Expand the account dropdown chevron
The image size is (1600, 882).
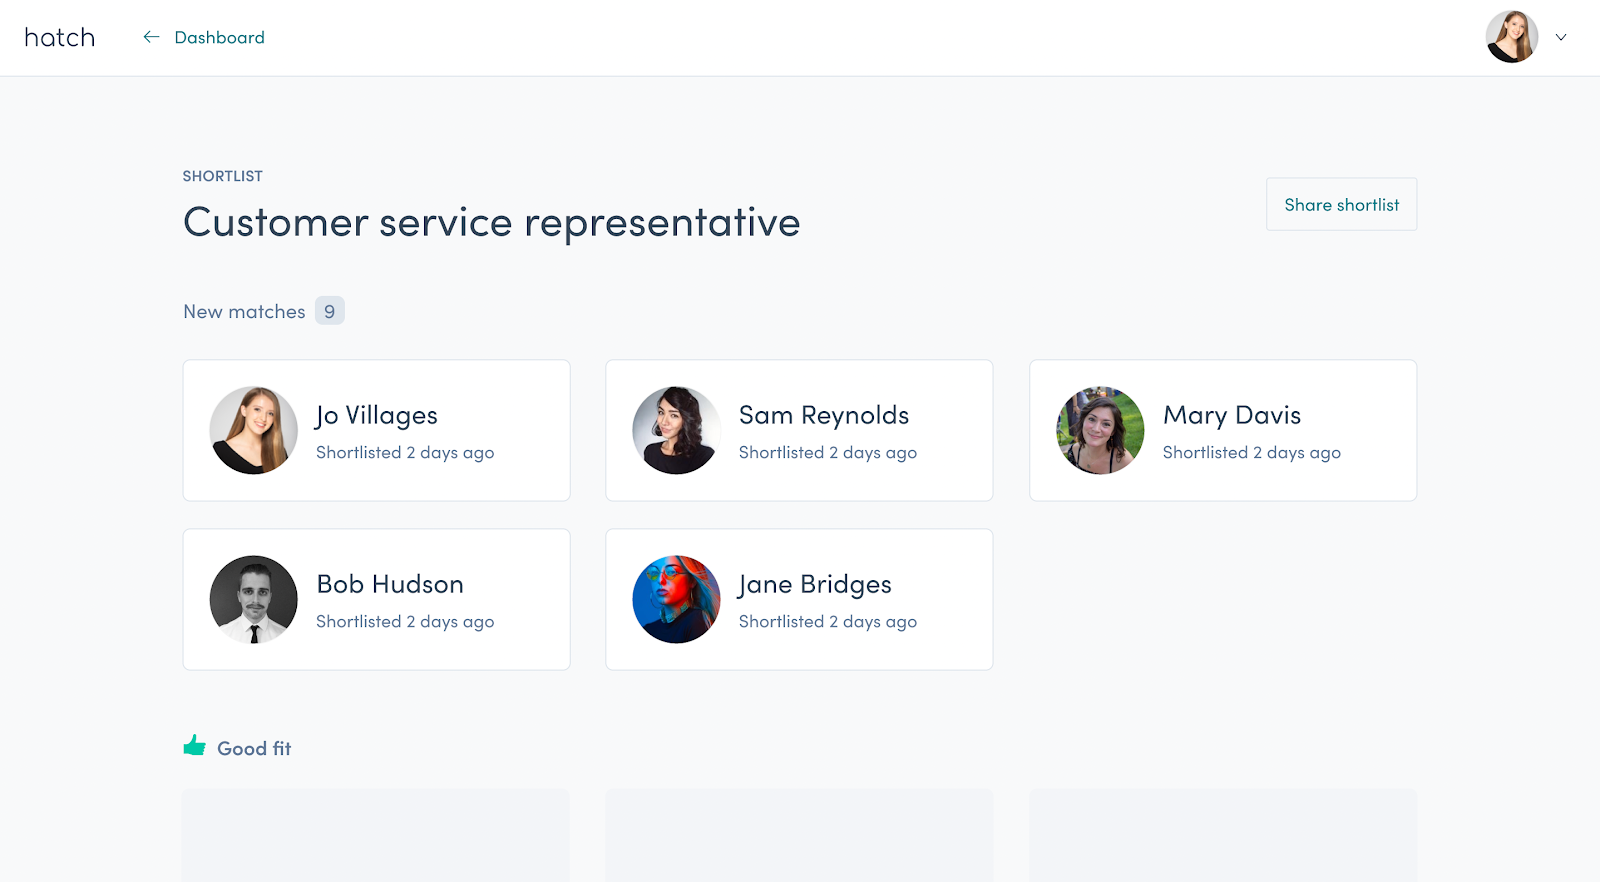pos(1560,37)
